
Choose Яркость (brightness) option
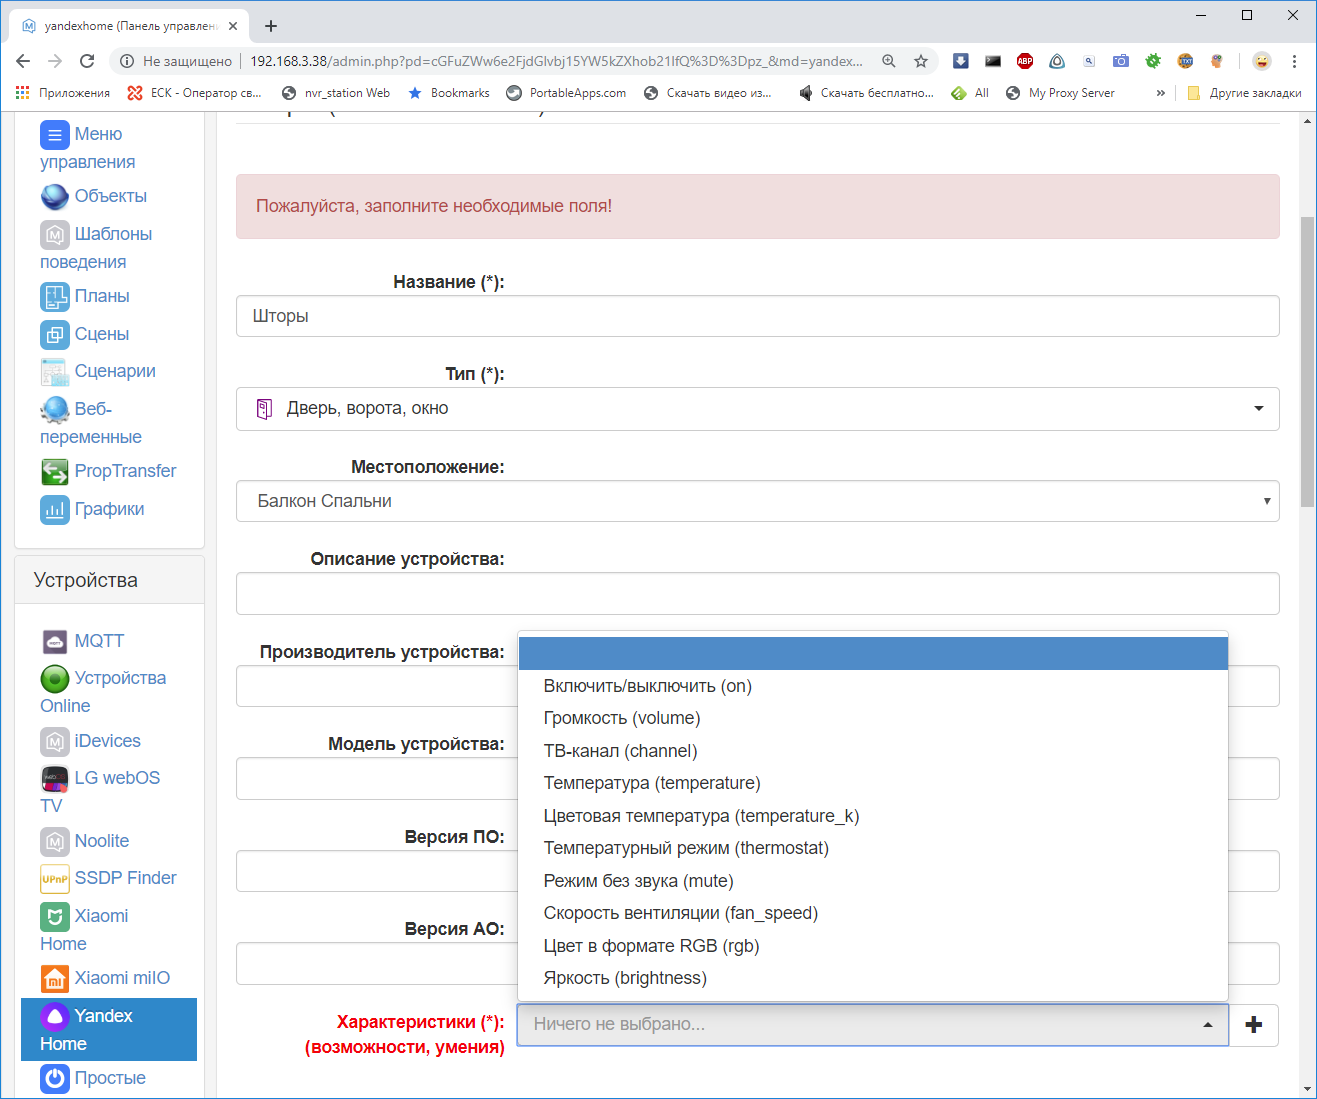coord(873,978)
